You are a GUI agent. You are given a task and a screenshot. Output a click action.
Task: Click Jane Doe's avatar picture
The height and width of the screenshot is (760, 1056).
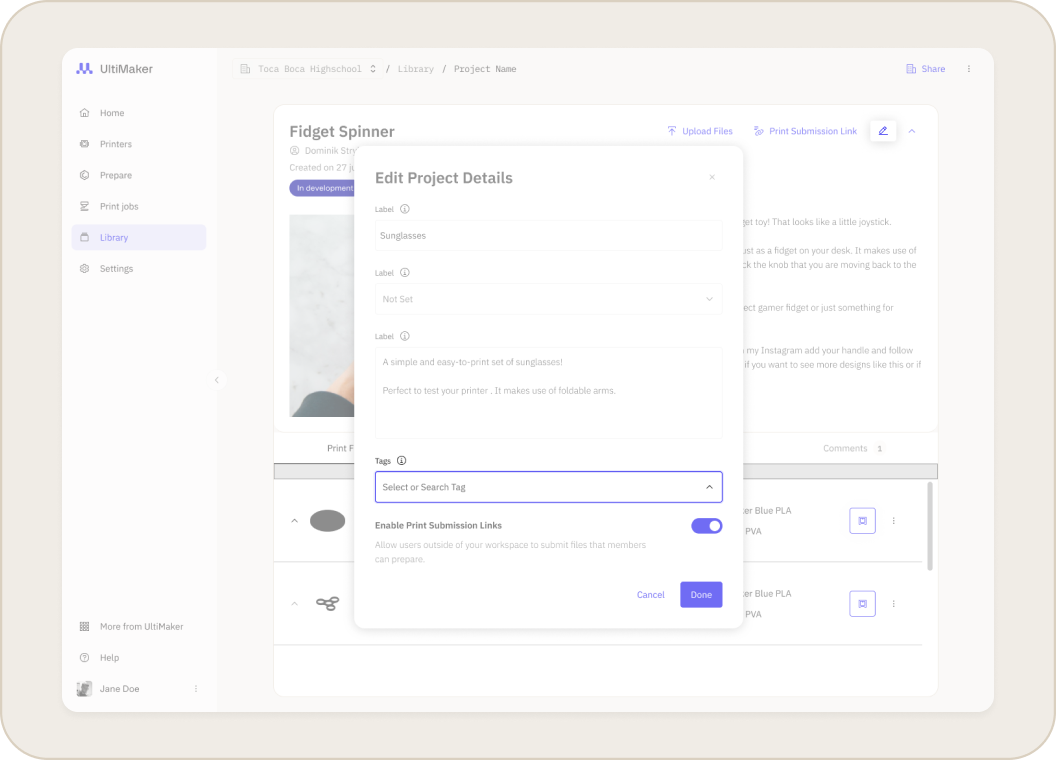(84, 689)
